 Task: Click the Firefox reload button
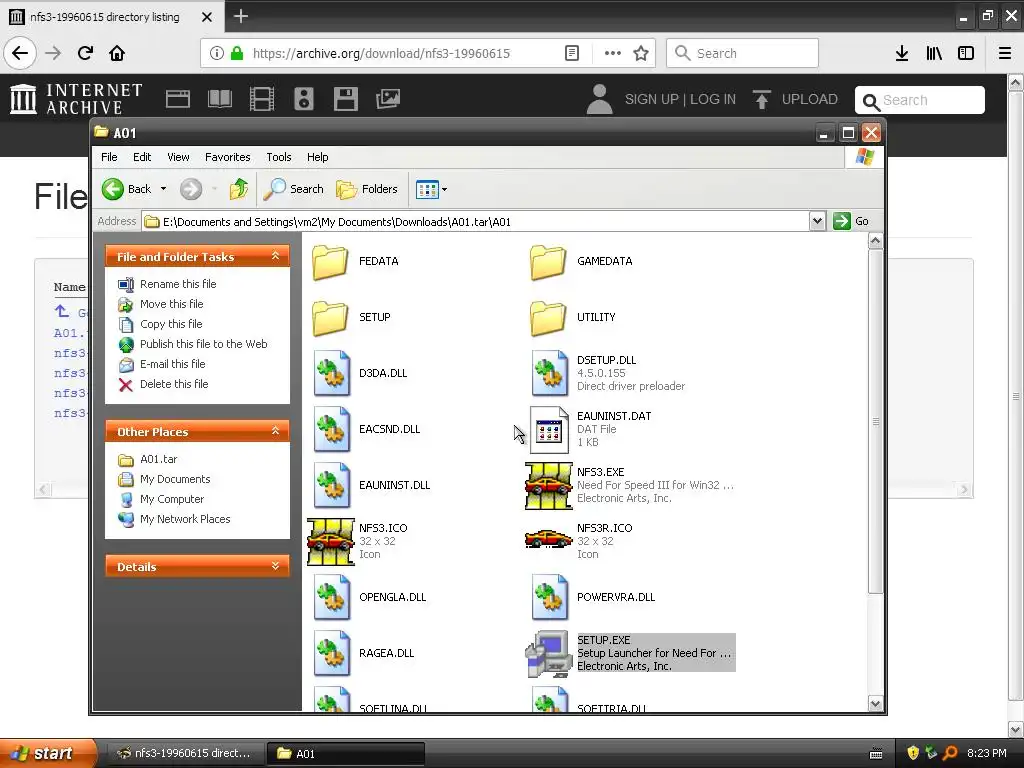[x=85, y=53]
